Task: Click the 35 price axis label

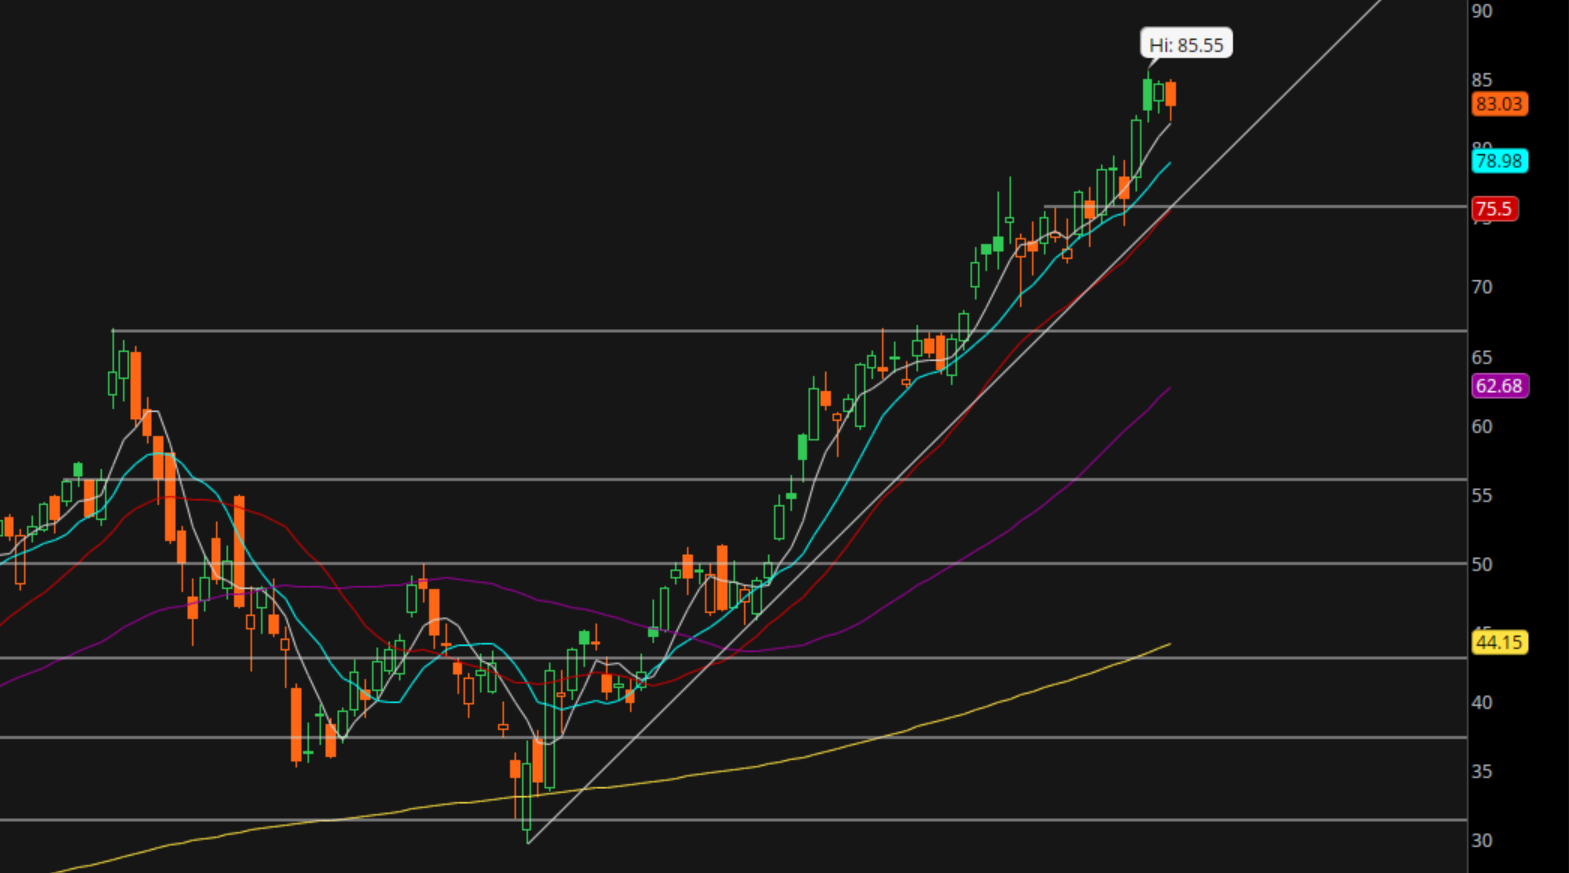Action: 1482,772
